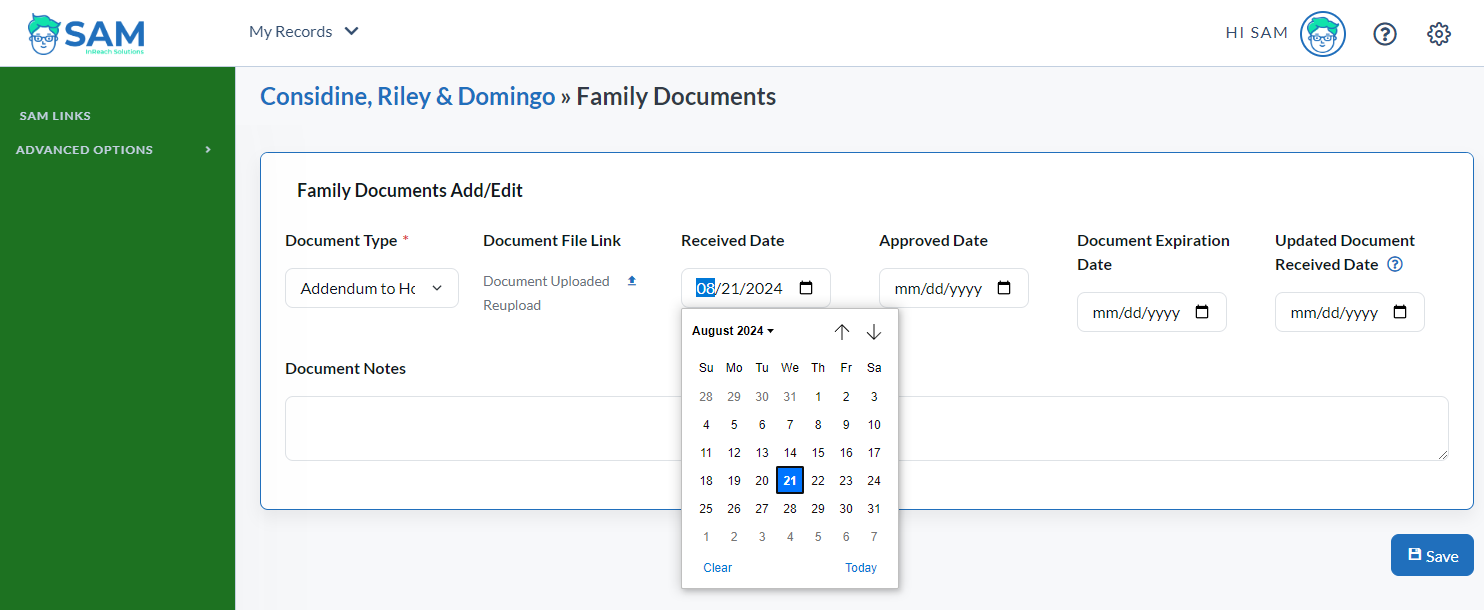Open the Document Type dropdown

[372, 288]
